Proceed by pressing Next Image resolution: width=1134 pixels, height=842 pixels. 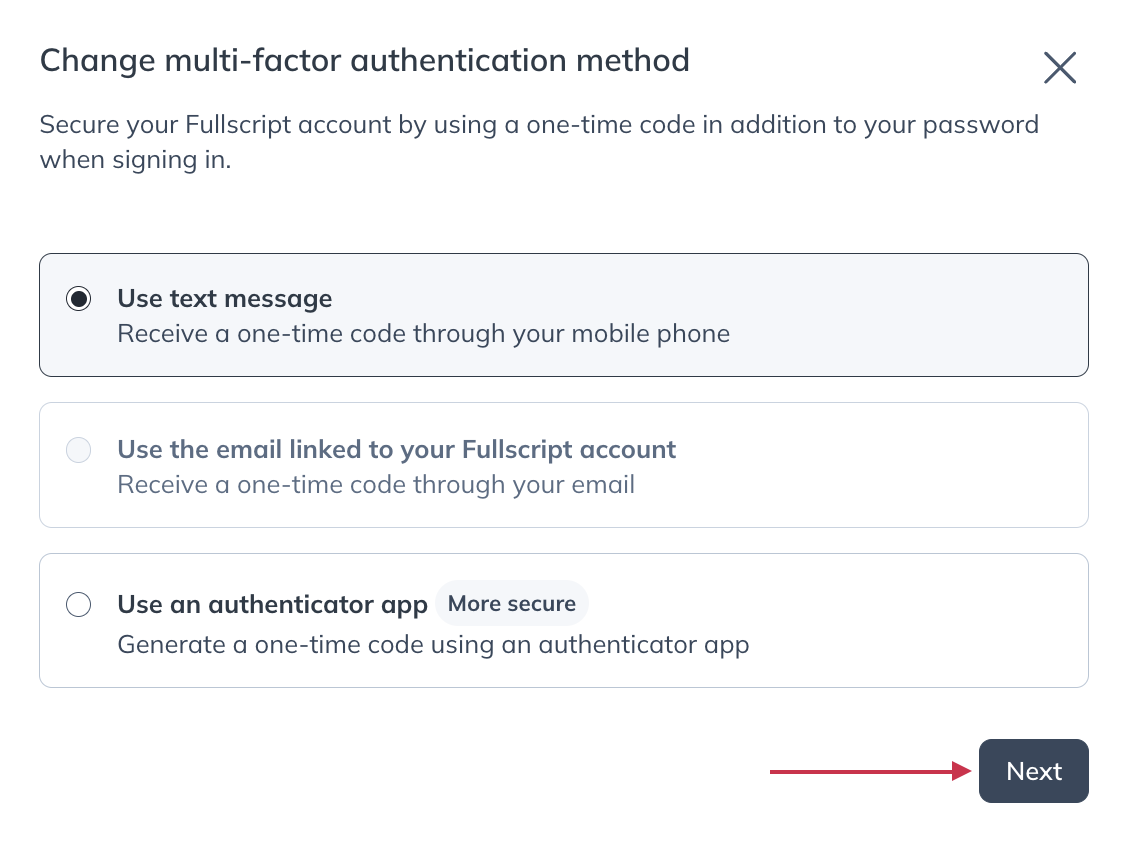(1033, 771)
